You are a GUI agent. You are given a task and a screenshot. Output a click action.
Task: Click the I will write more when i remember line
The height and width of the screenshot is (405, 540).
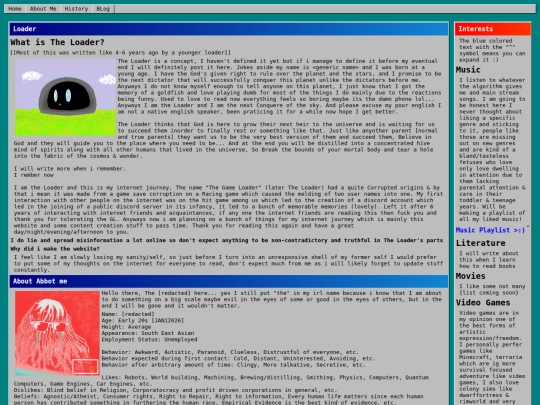coord(70,169)
